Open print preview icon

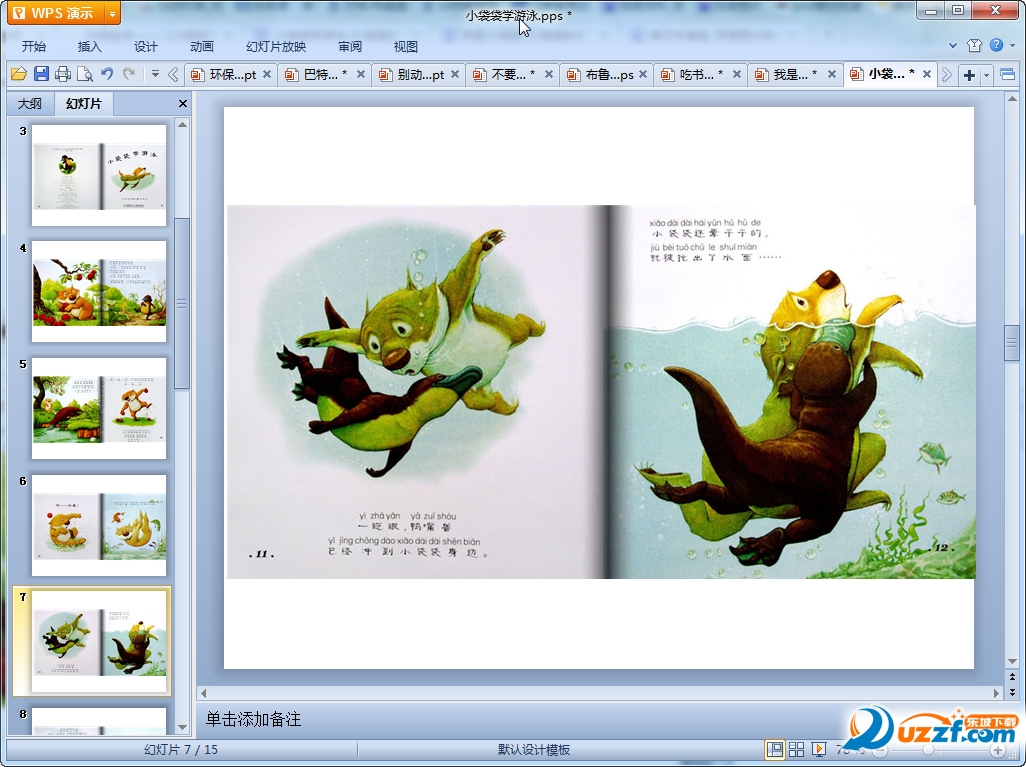(84, 74)
